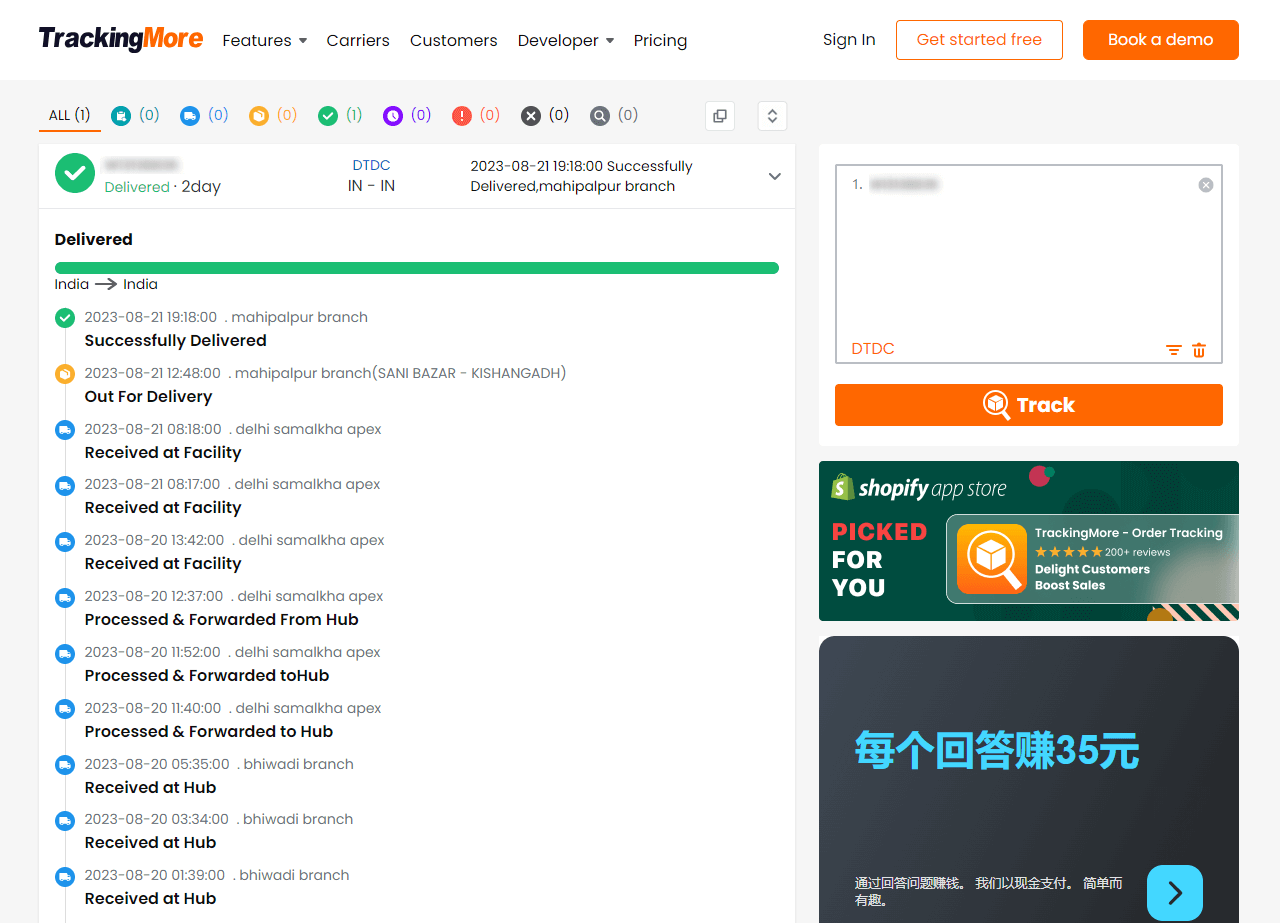The height and width of the screenshot is (923, 1280).
Task: Select the orange out-for-delivery box filter
Action: tap(259, 116)
